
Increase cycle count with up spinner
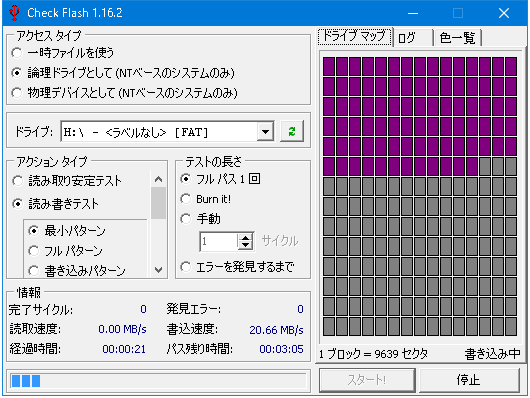click(246, 237)
